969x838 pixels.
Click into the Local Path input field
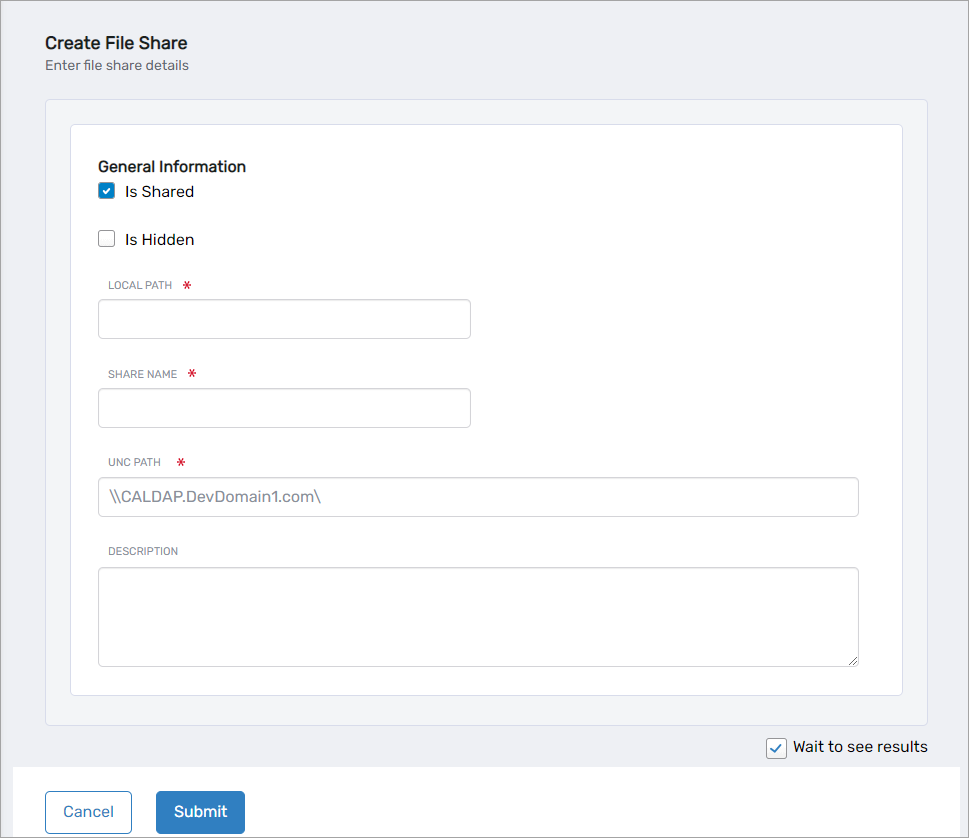pos(284,319)
